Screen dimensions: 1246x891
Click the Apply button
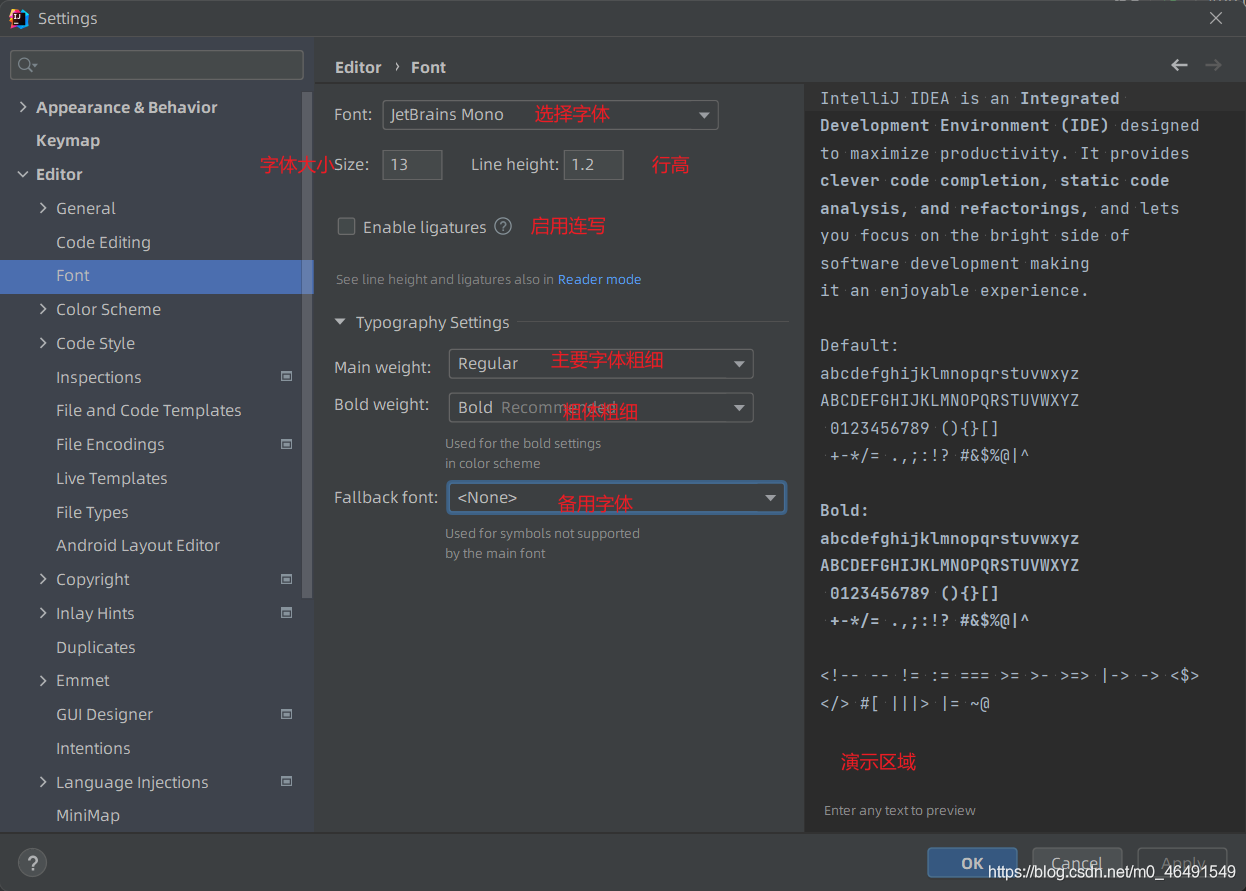1183,863
